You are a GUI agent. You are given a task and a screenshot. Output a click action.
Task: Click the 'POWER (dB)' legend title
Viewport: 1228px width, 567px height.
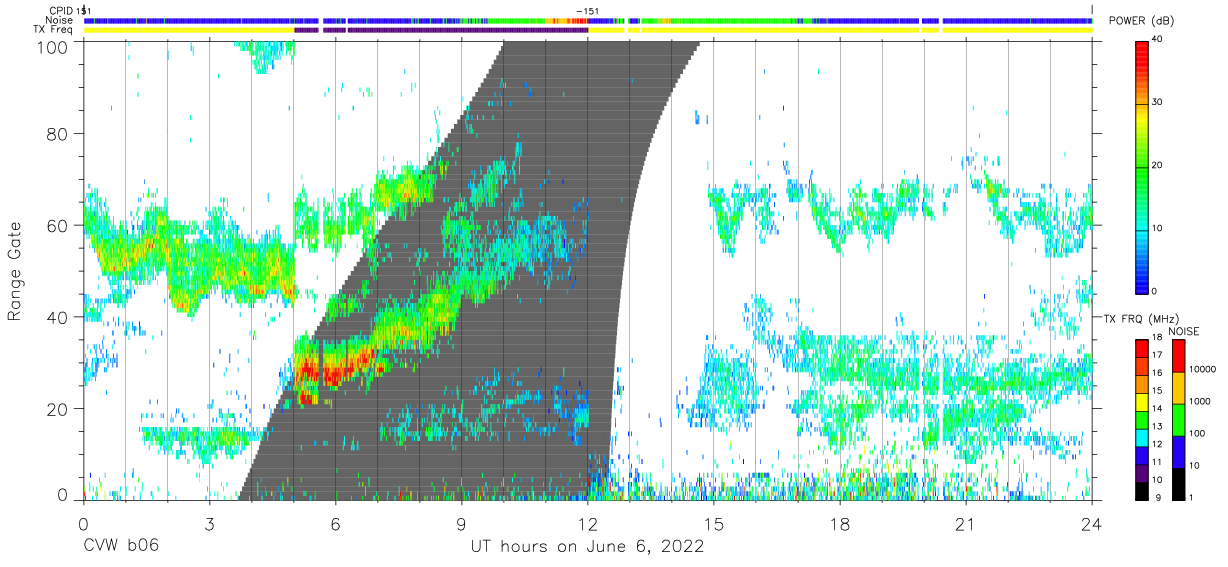(1141, 21)
